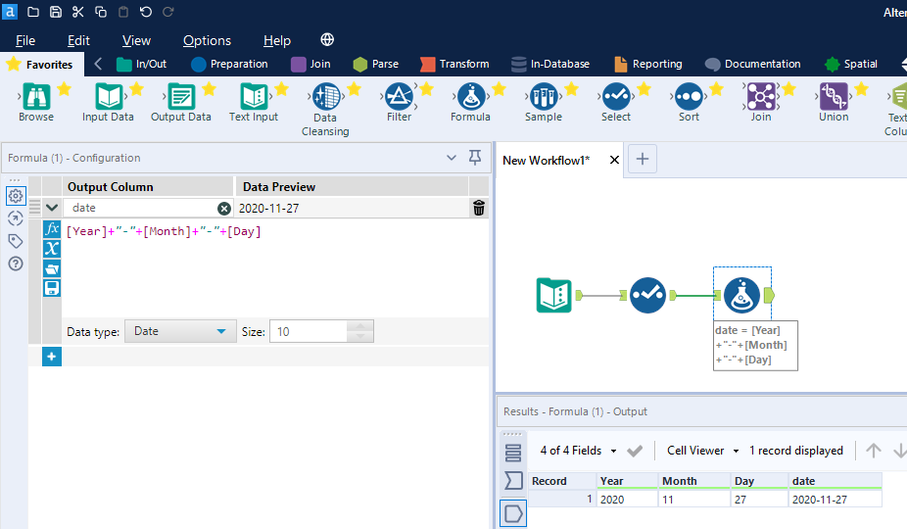Add a new expression with plus button
This screenshot has width=907, height=529.
point(51,357)
